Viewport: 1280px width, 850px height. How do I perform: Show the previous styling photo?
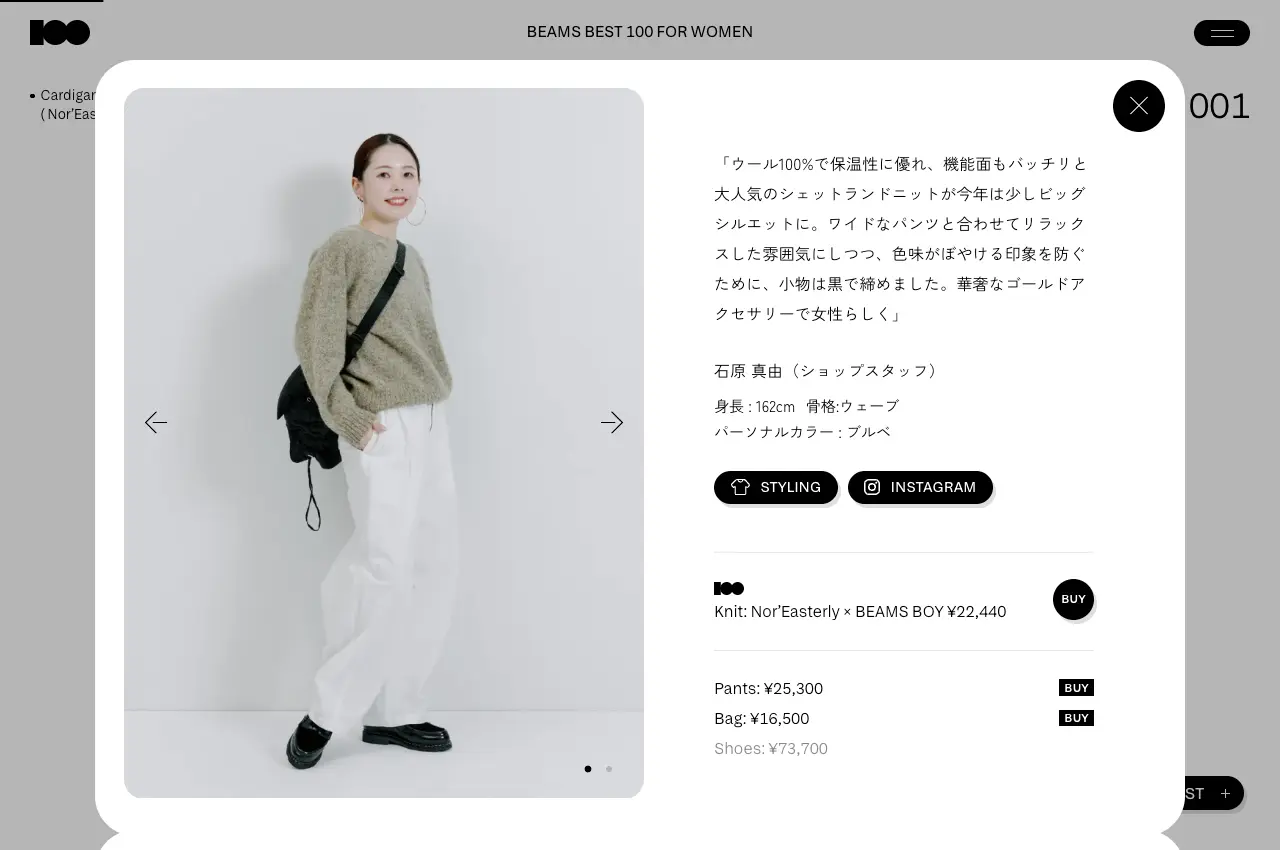point(156,423)
